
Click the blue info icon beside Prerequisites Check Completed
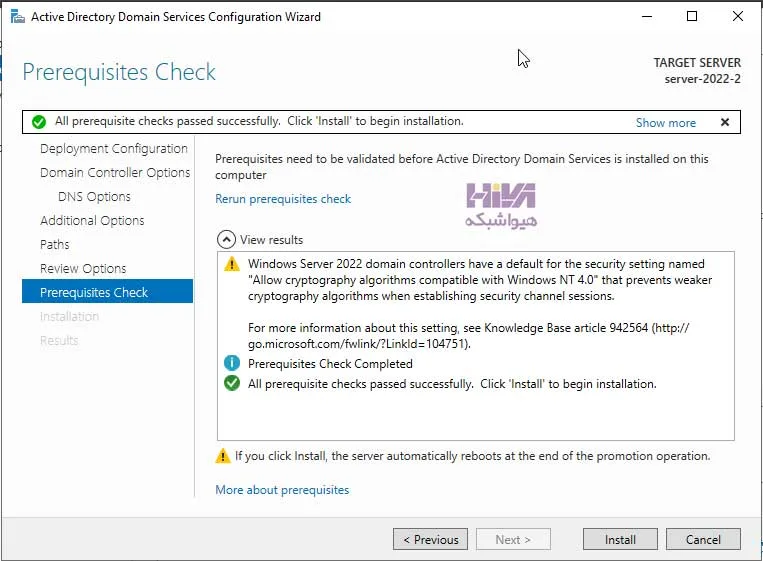(232, 363)
